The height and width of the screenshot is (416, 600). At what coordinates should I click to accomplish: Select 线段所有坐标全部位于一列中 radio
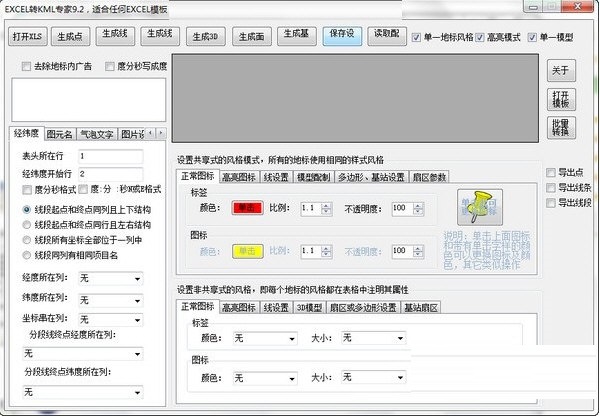pos(26,240)
